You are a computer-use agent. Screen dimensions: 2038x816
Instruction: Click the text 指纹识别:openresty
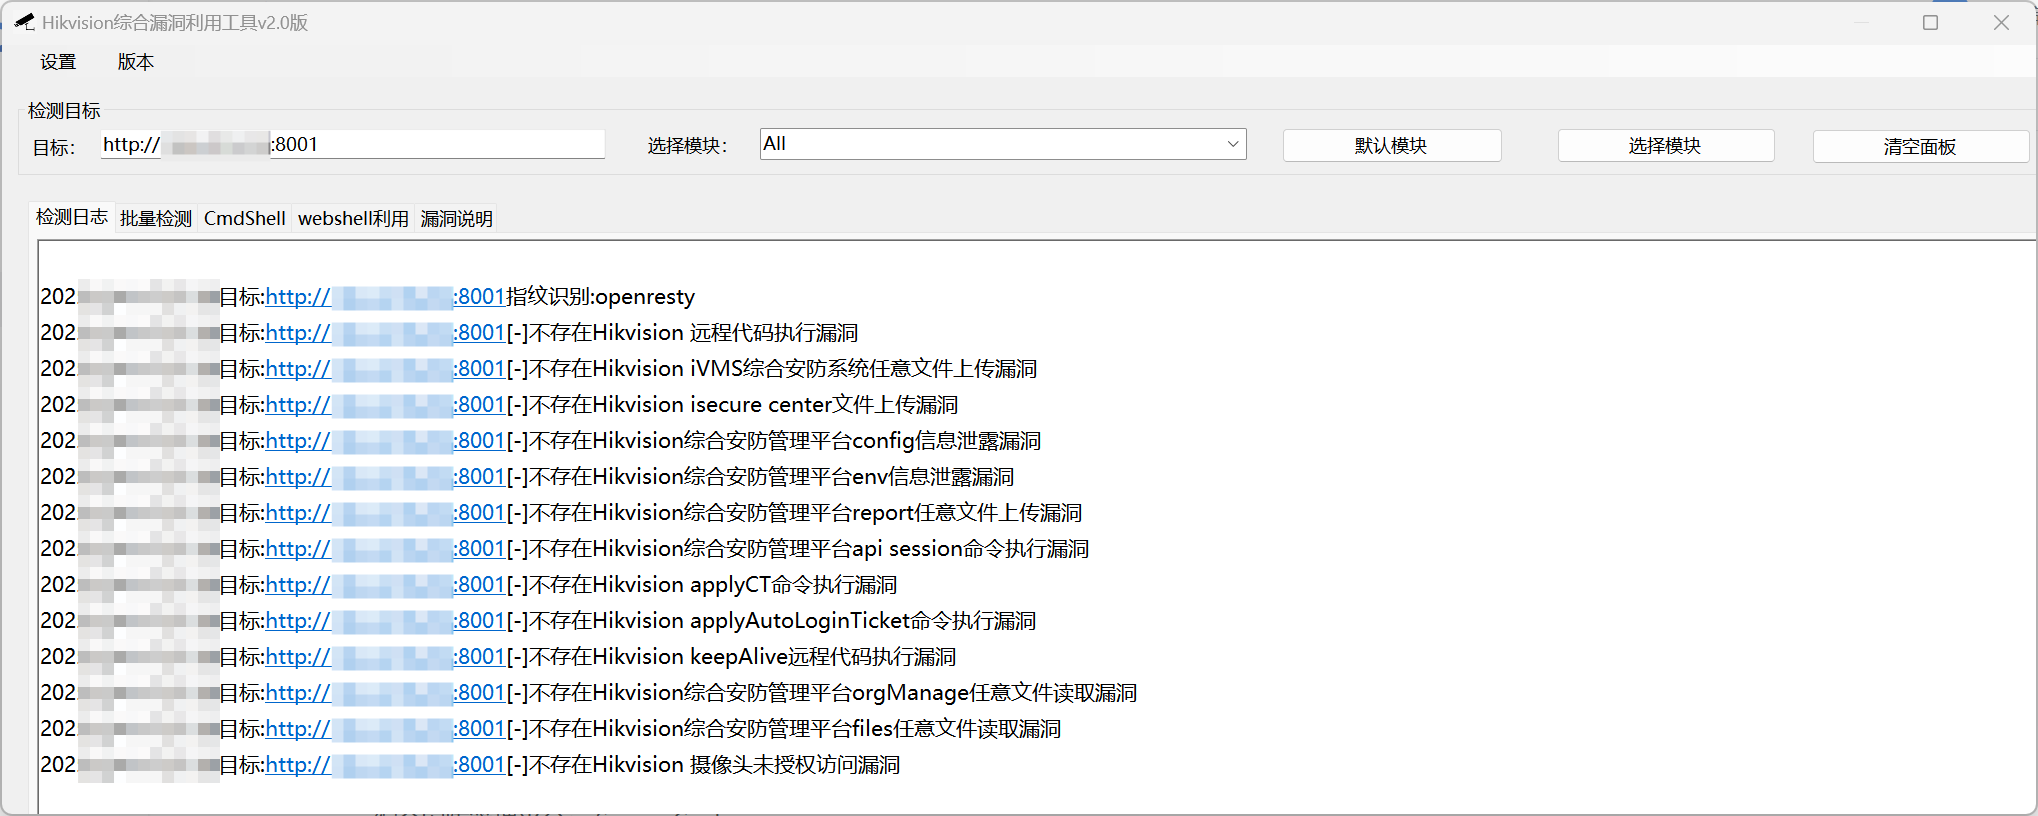[601, 297]
